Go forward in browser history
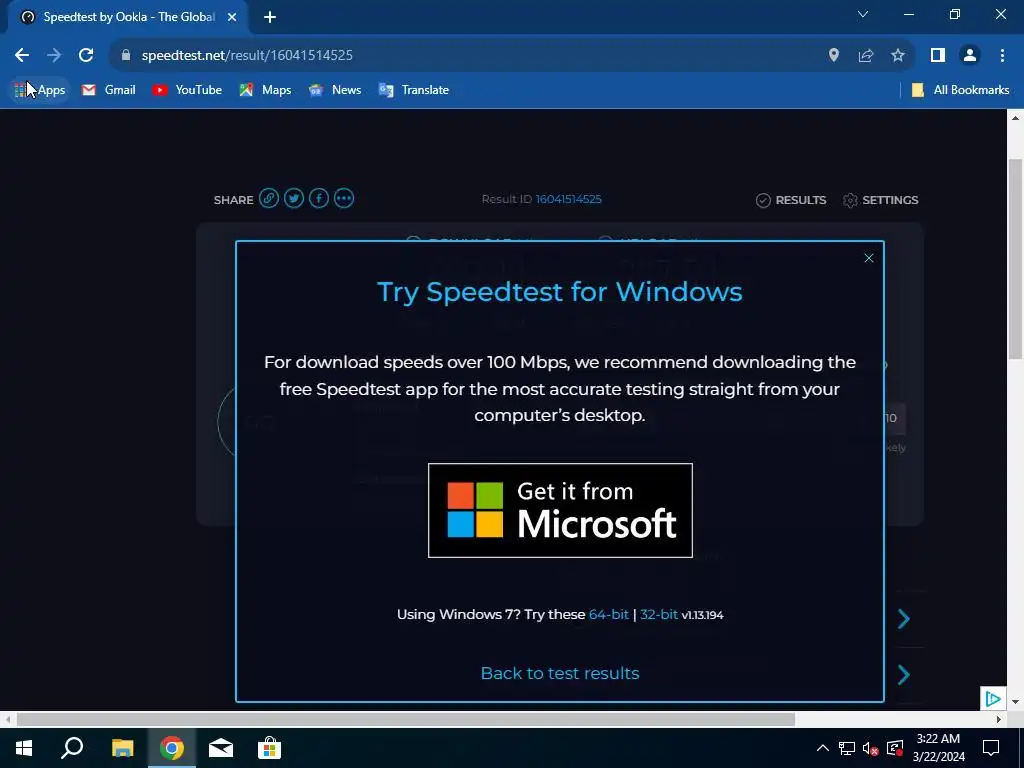The width and height of the screenshot is (1024, 768). click(54, 55)
